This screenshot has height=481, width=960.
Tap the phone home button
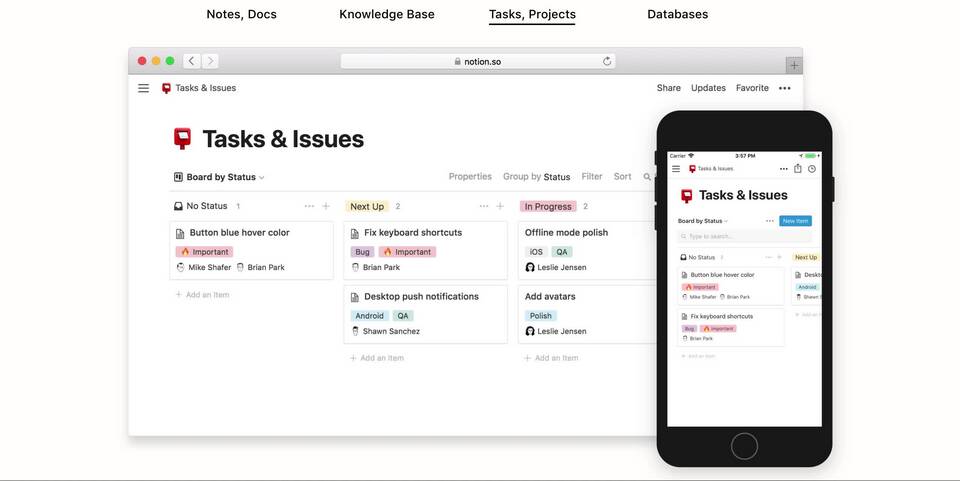(x=744, y=446)
